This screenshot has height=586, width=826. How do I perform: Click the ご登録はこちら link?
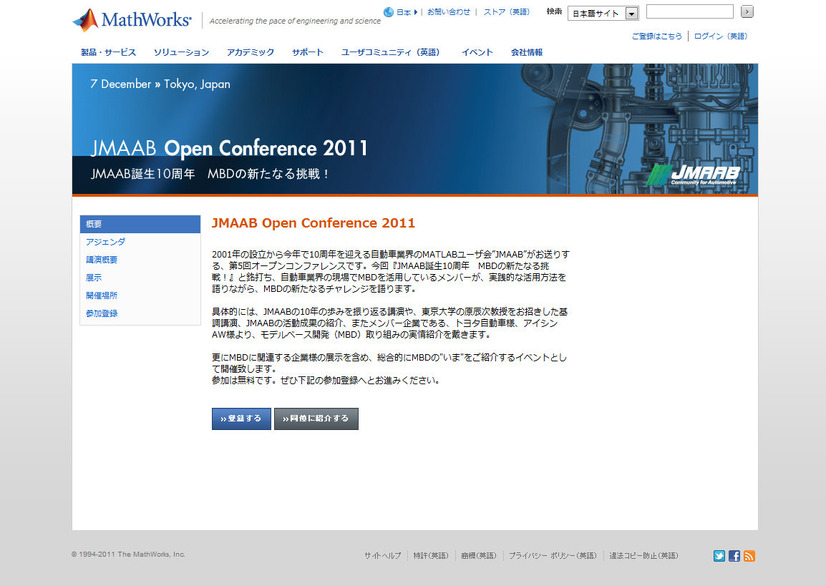click(x=657, y=36)
